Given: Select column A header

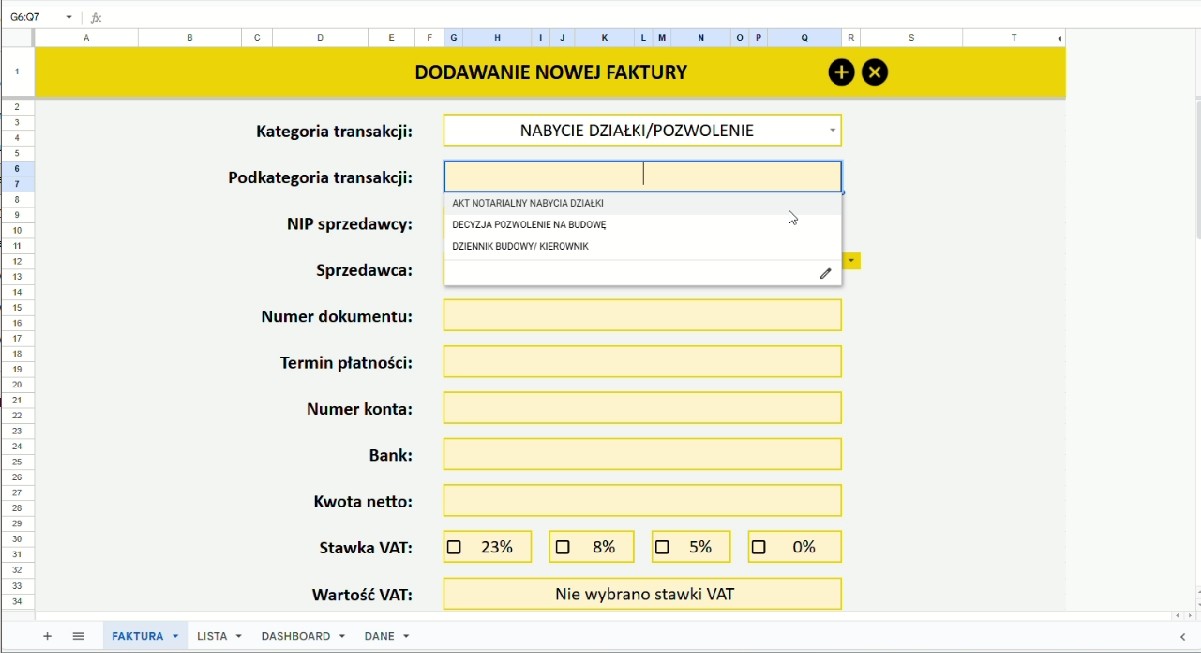Looking at the screenshot, I should 86,38.
